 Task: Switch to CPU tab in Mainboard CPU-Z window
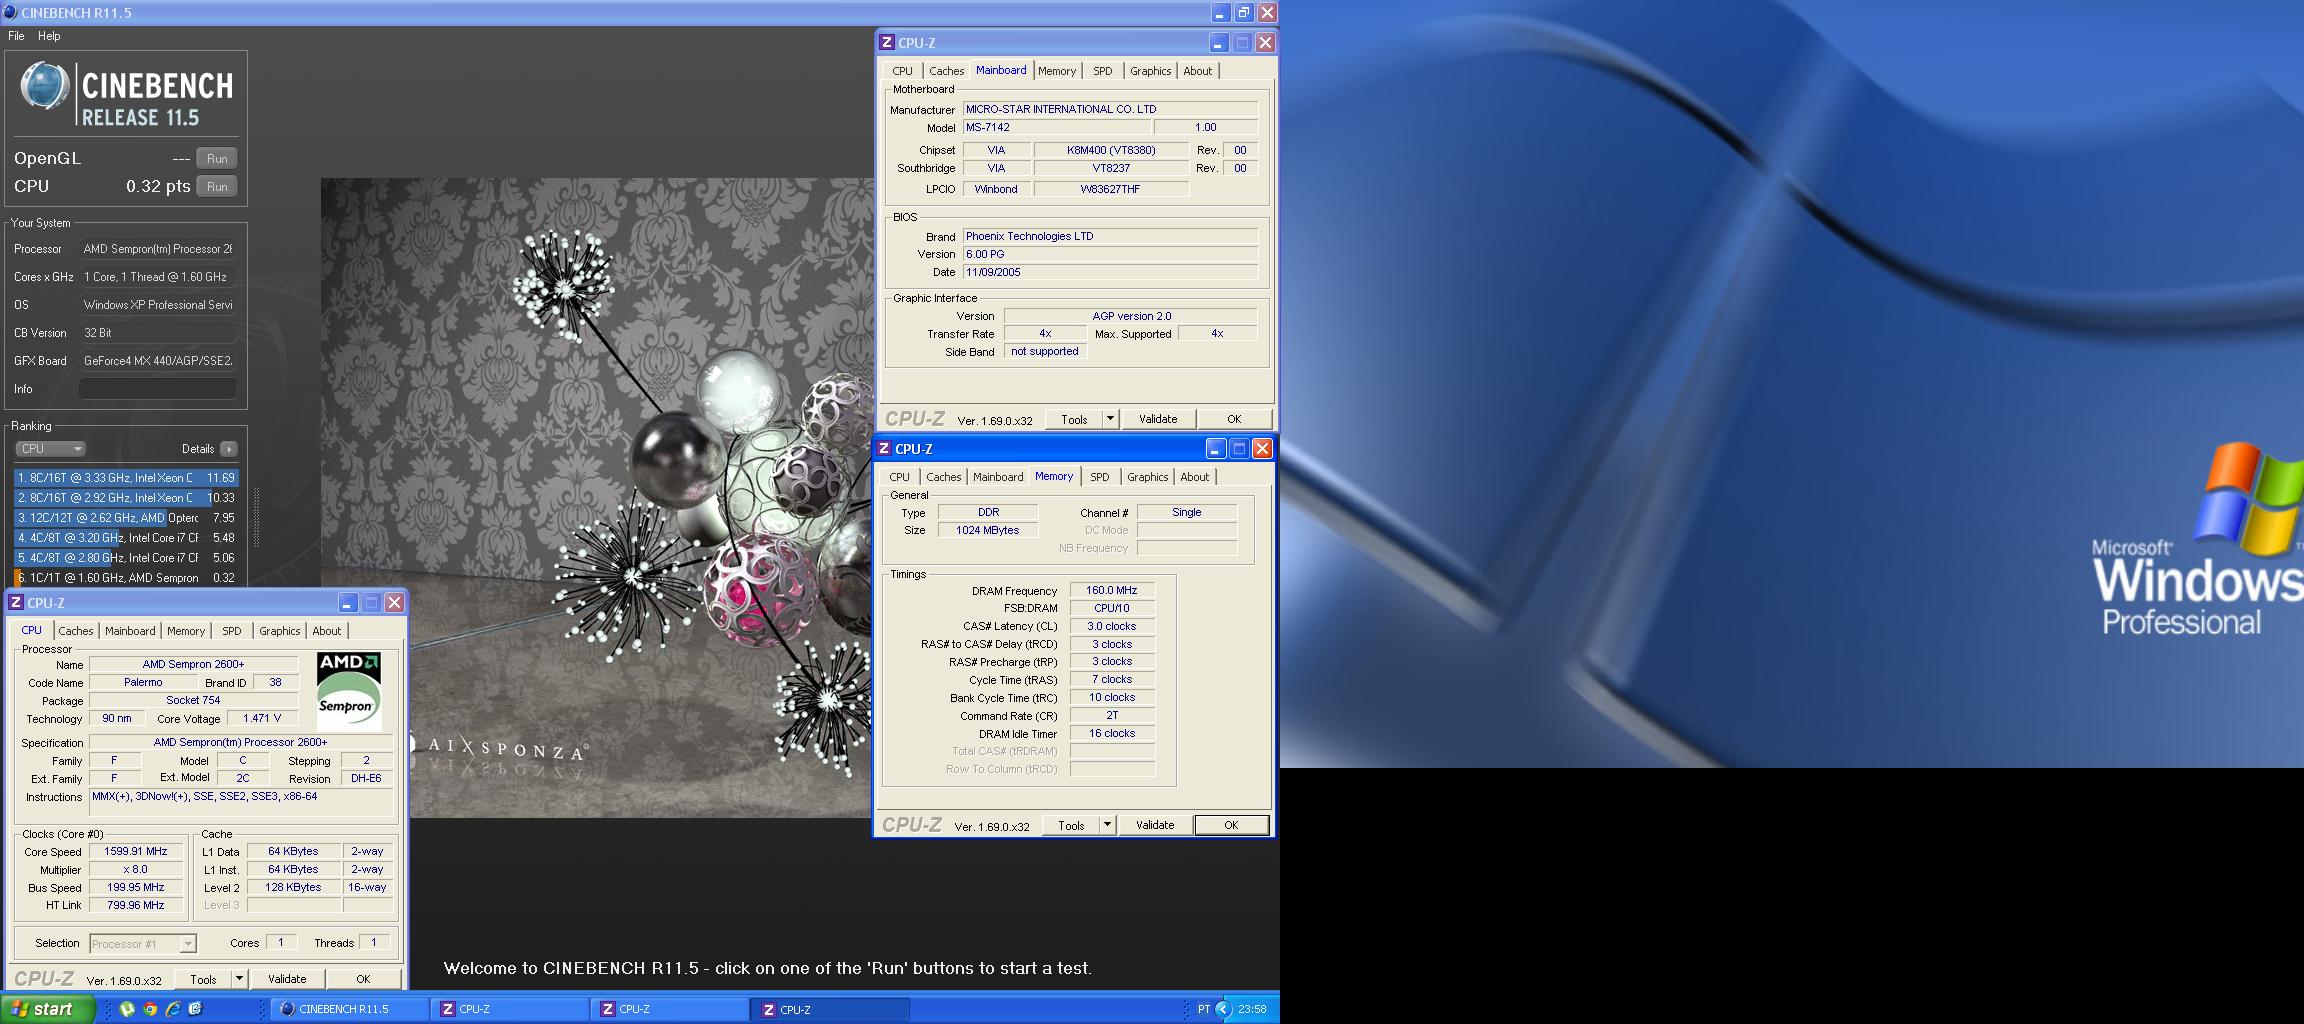(902, 71)
